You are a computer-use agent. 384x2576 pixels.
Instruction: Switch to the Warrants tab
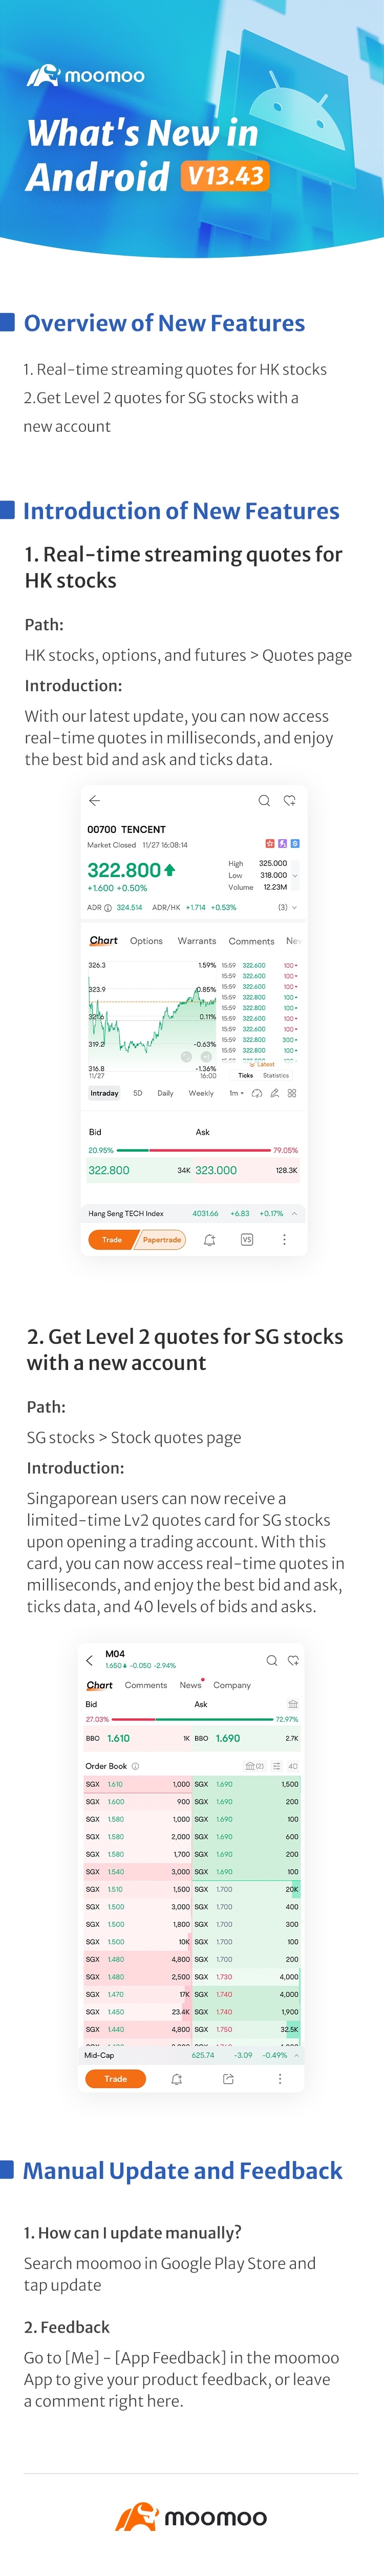[x=197, y=941]
